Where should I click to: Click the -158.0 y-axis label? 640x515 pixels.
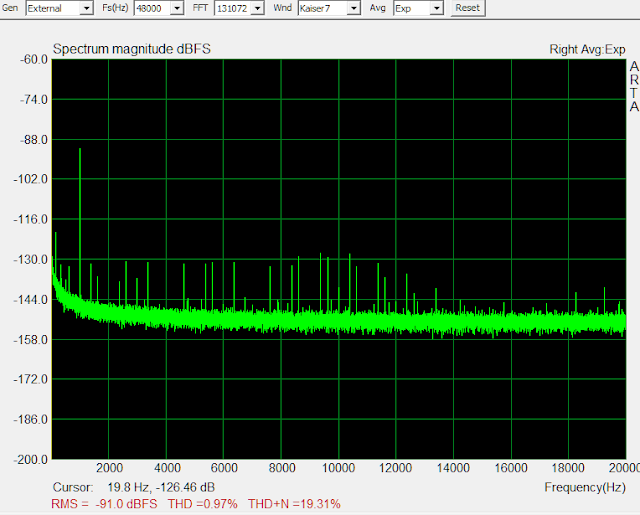coord(31,340)
